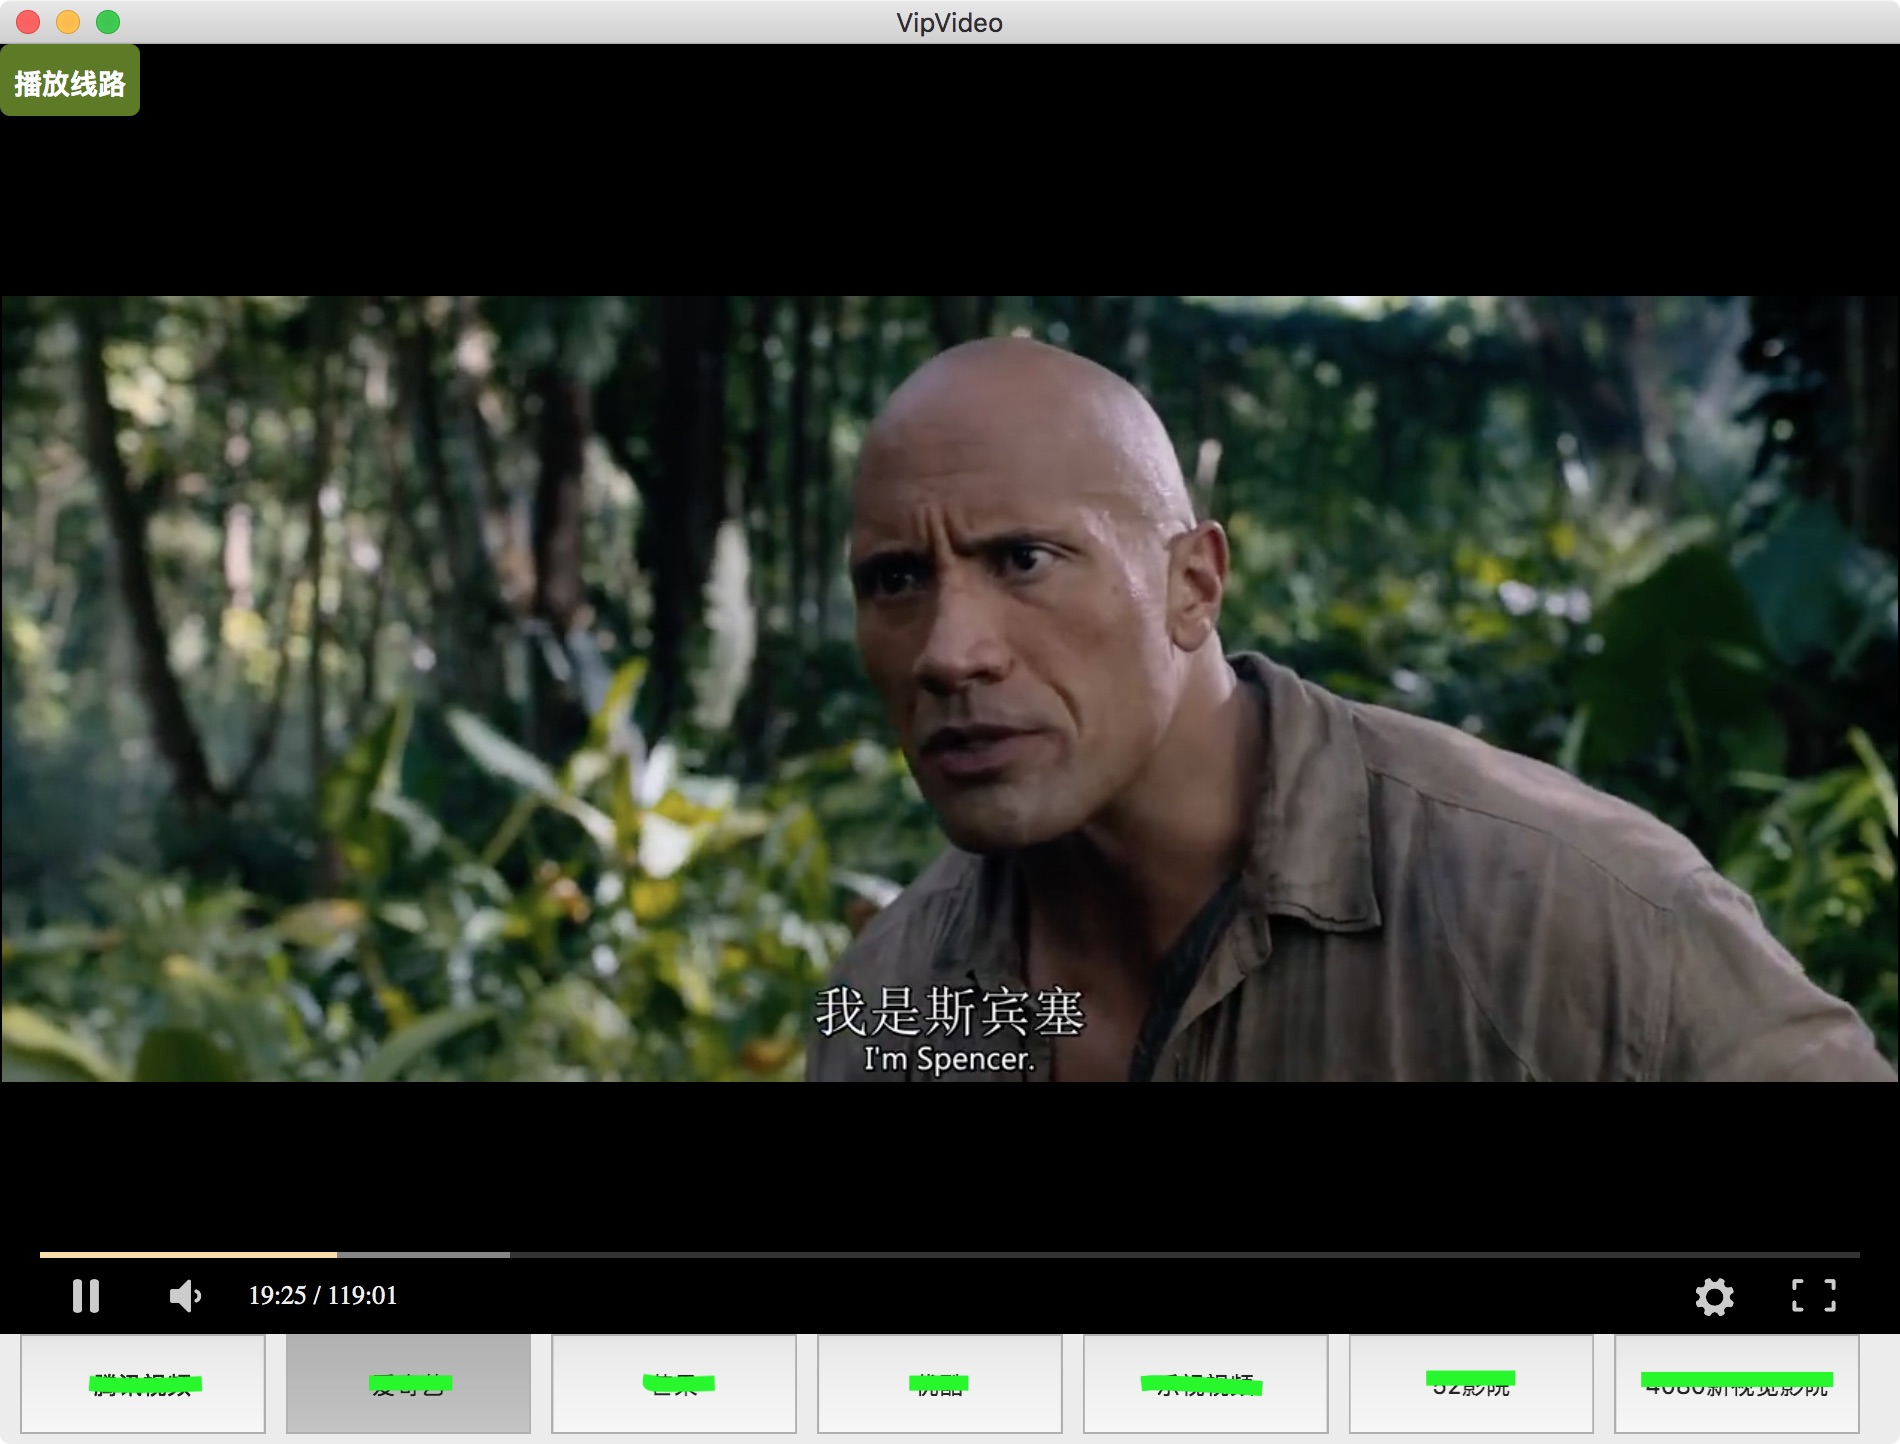Open player settings with the gear icon
The height and width of the screenshot is (1444, 1900).
[1714, 1296]
